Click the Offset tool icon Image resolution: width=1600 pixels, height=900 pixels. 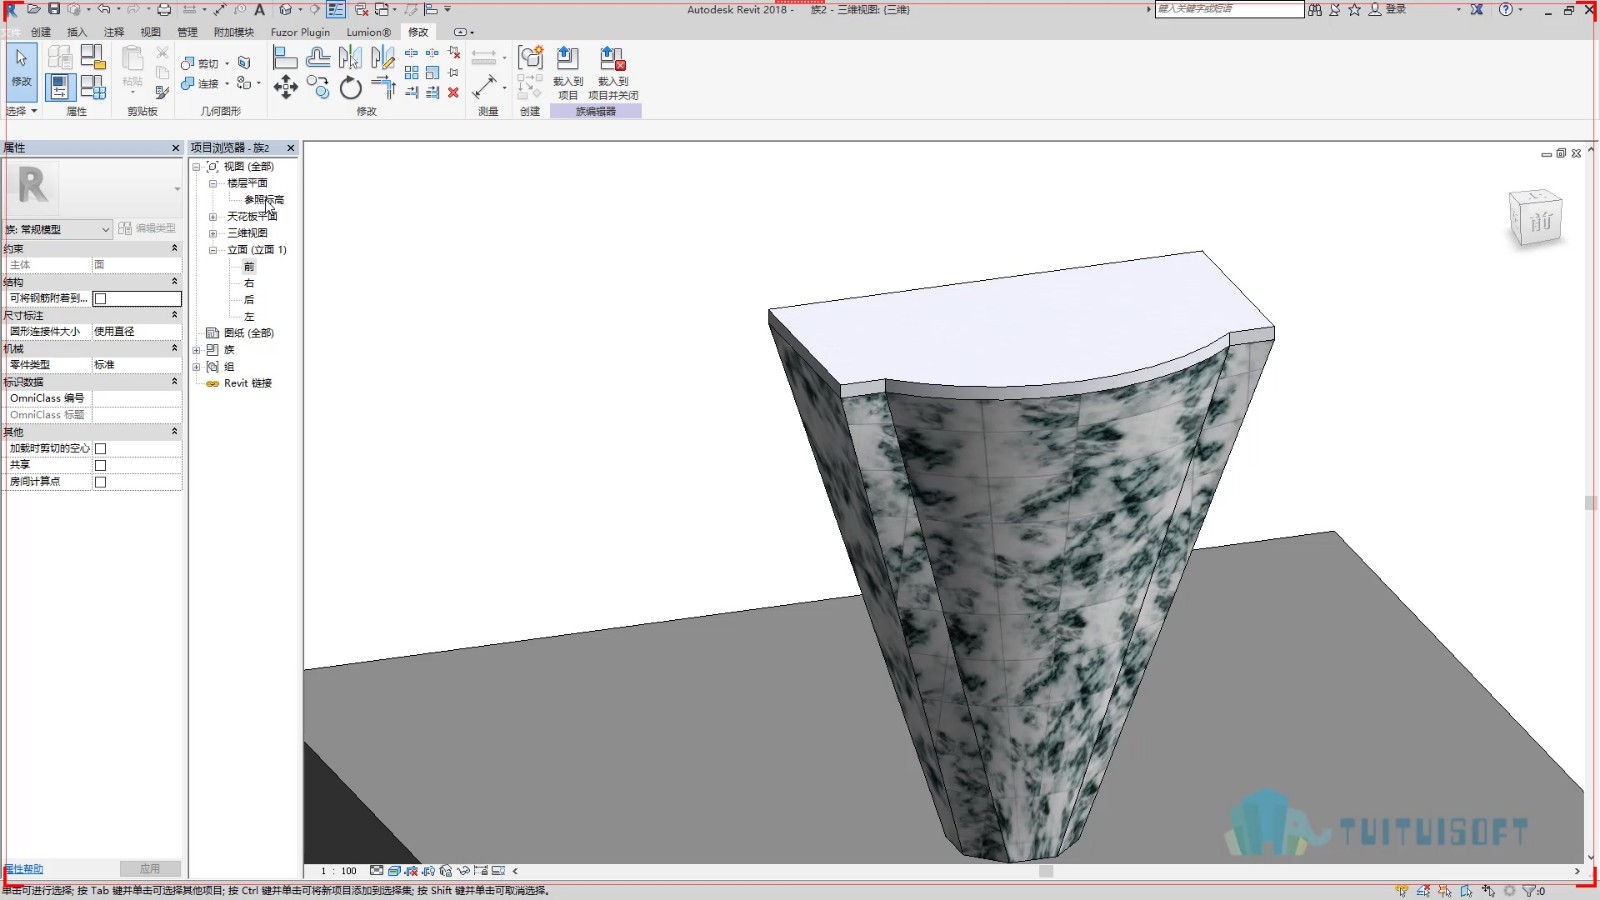pyautogui.click(x=318, y=58)
